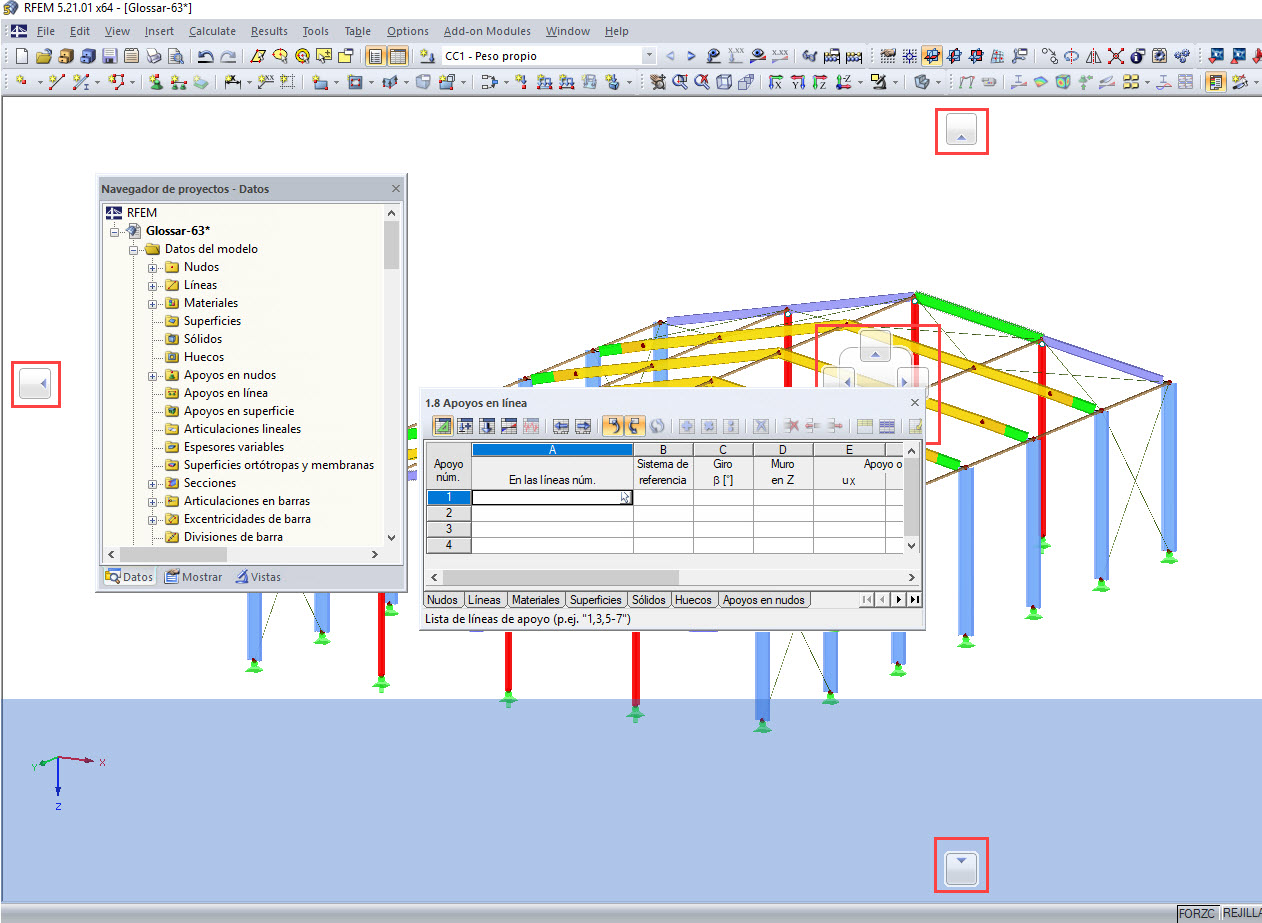Screen dimensions: 1262x923
Task: Click the next-tab scroll arrow in table
Action: pos(899,600)
